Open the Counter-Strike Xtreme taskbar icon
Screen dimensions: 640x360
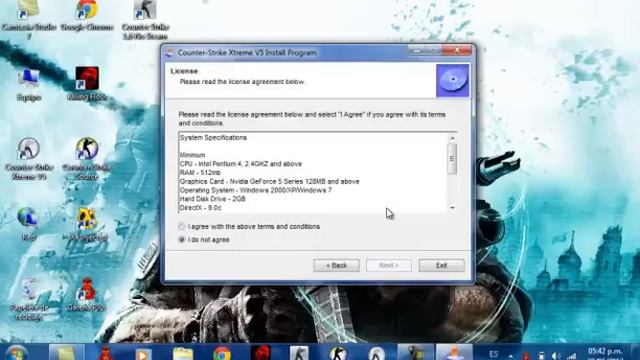coord(376,353)
